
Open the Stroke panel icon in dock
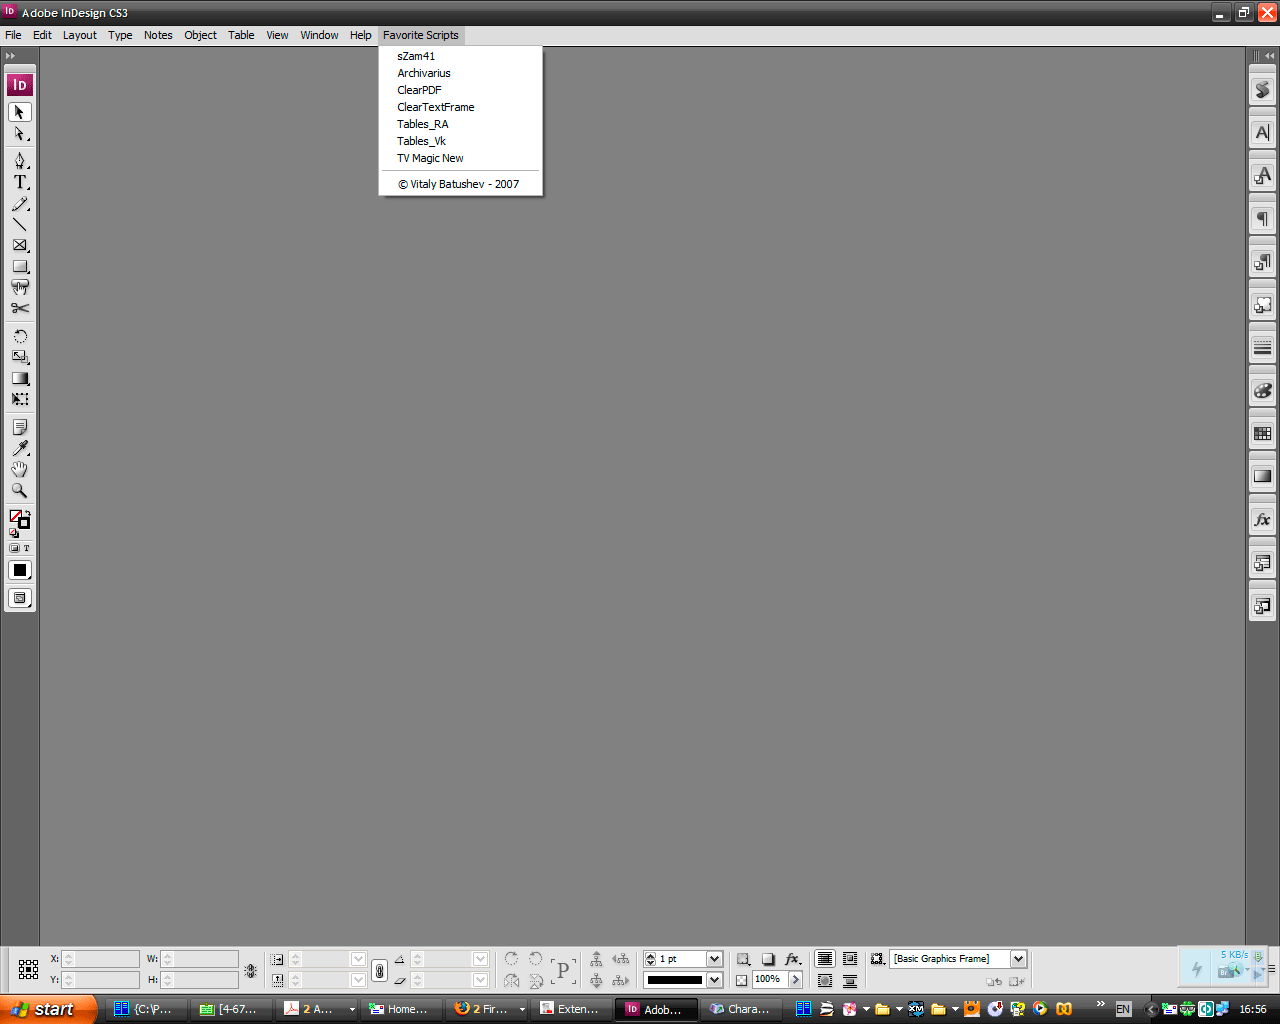tap(1262, 348)
